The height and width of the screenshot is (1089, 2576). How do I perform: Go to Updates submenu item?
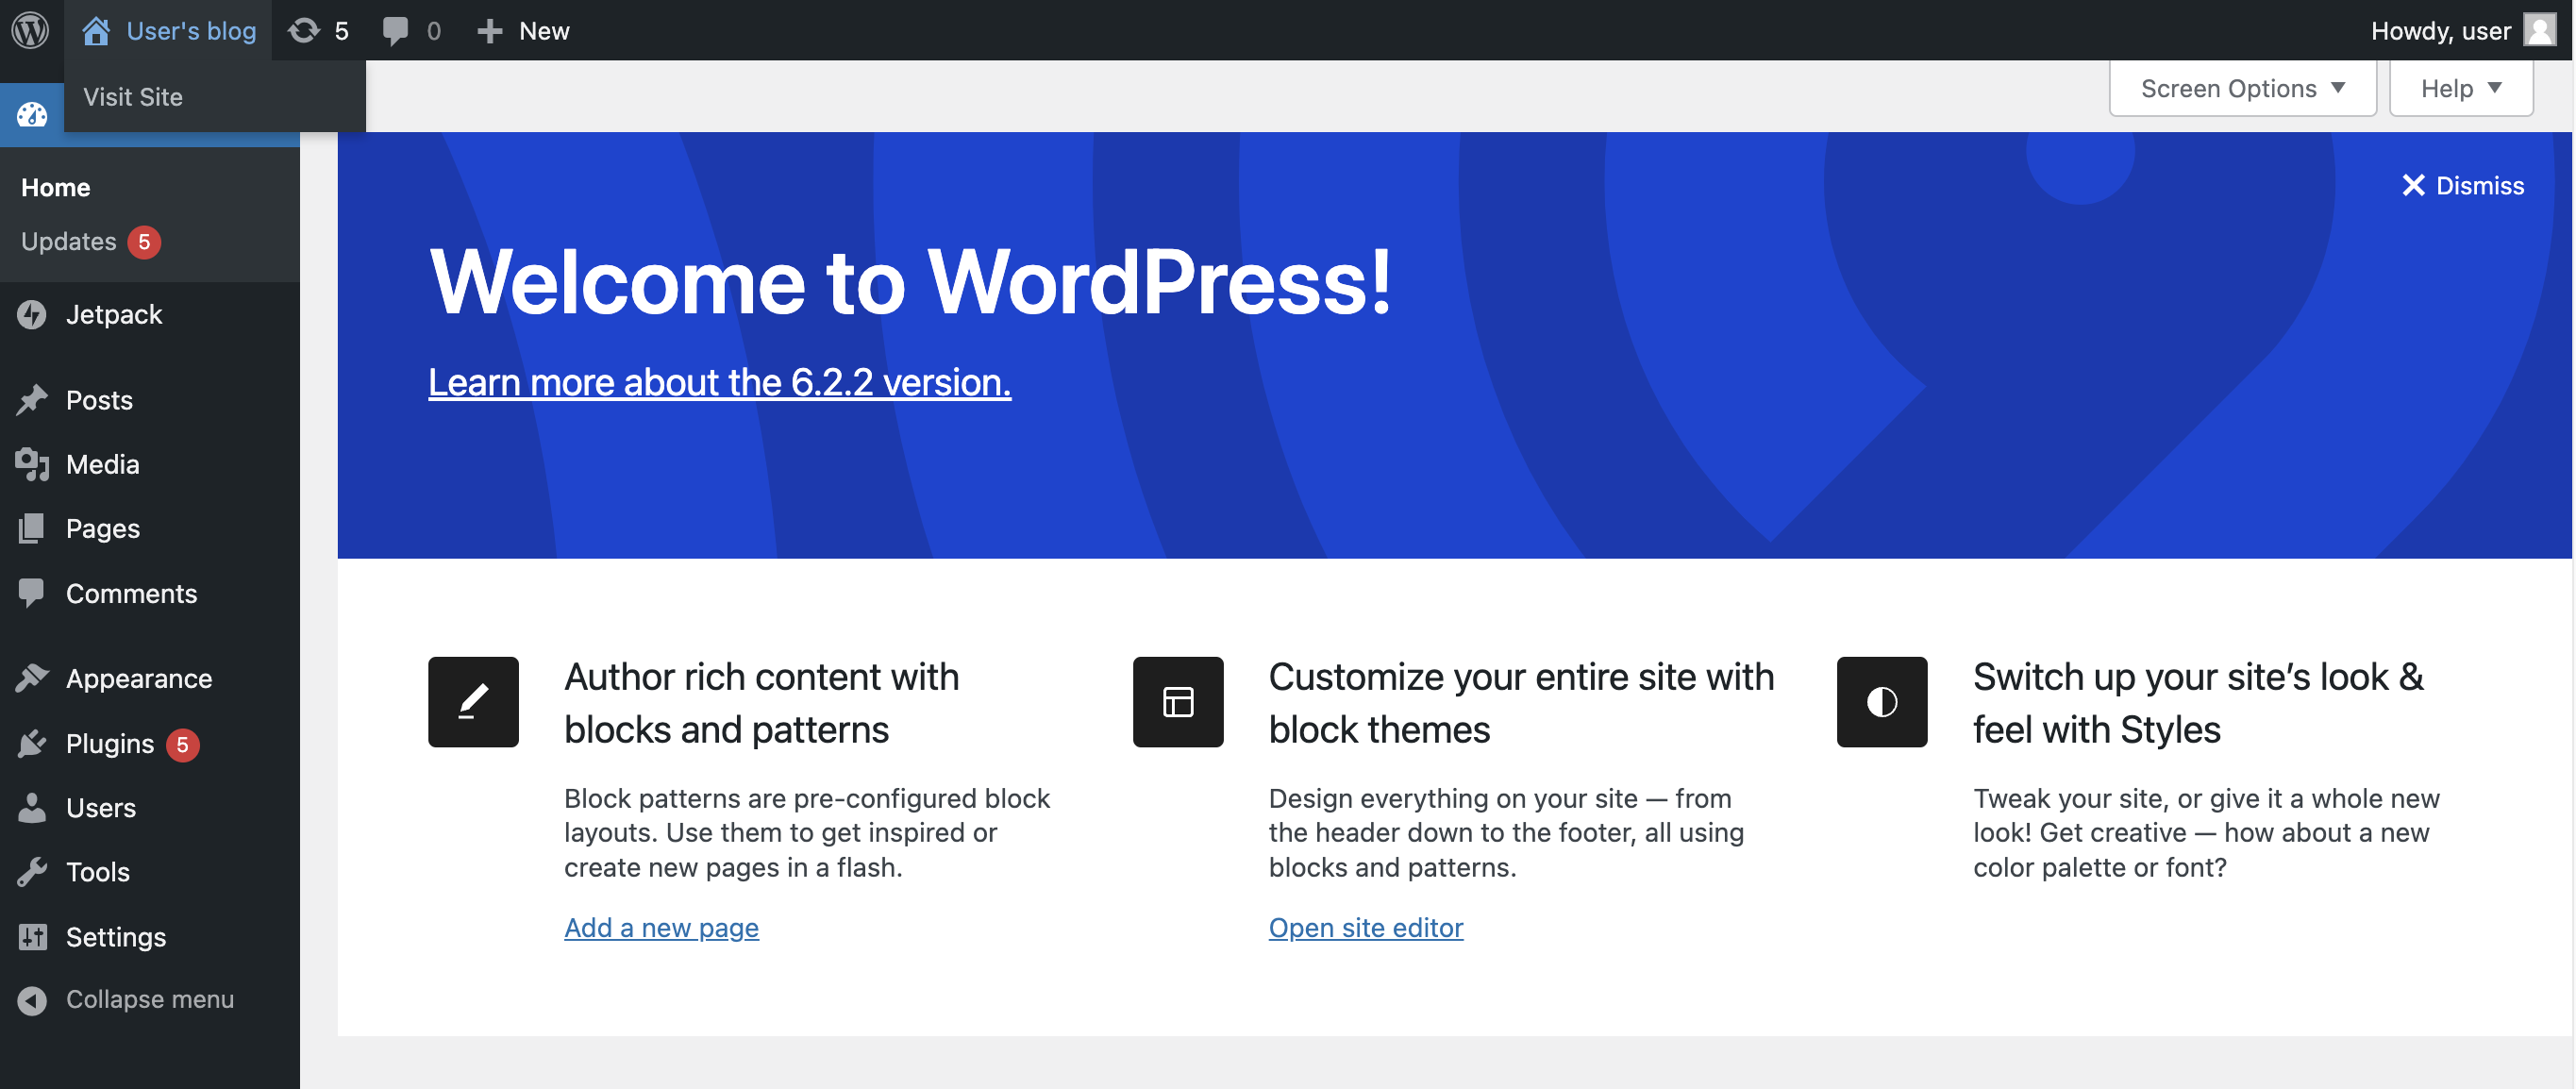pos(69,242)
